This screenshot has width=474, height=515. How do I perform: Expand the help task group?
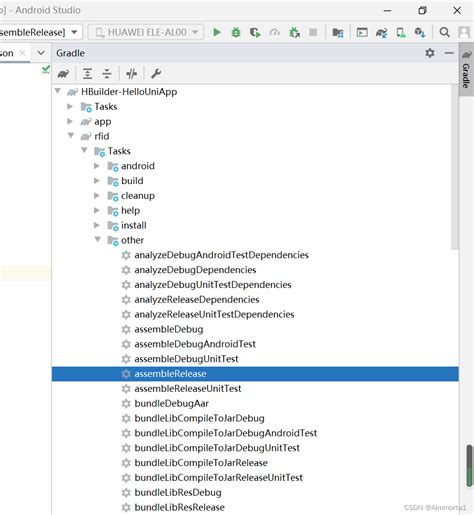[97, 210]
